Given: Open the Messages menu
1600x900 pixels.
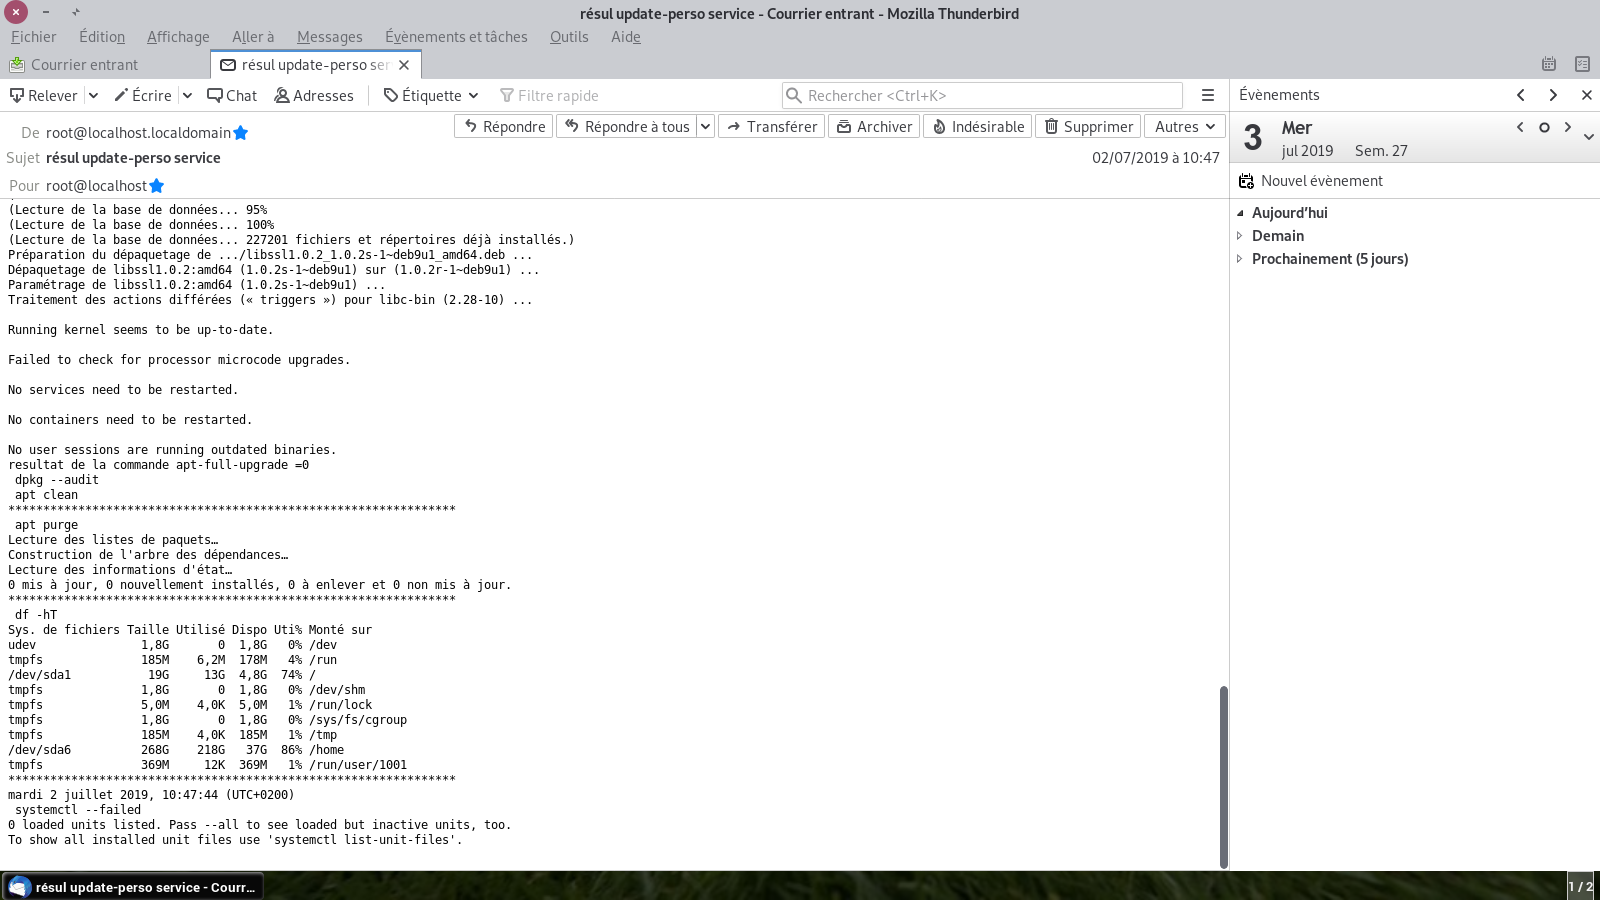Looking at the screenshot, I should tap(330, 37).
